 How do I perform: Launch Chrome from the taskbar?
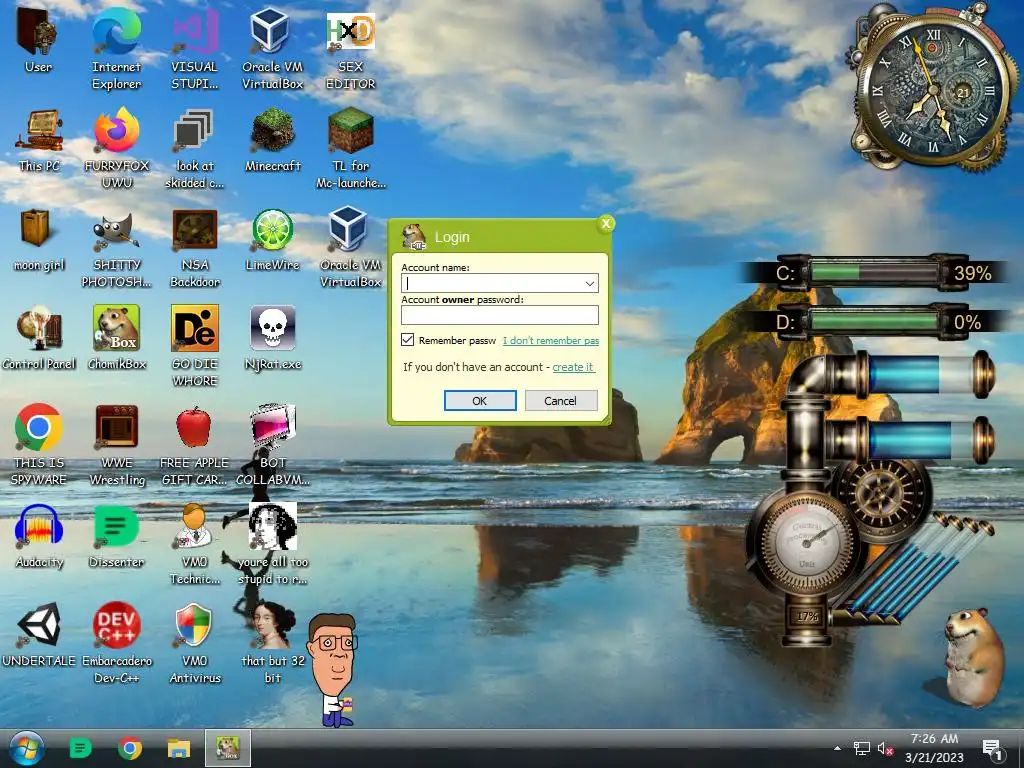(130, 748)
